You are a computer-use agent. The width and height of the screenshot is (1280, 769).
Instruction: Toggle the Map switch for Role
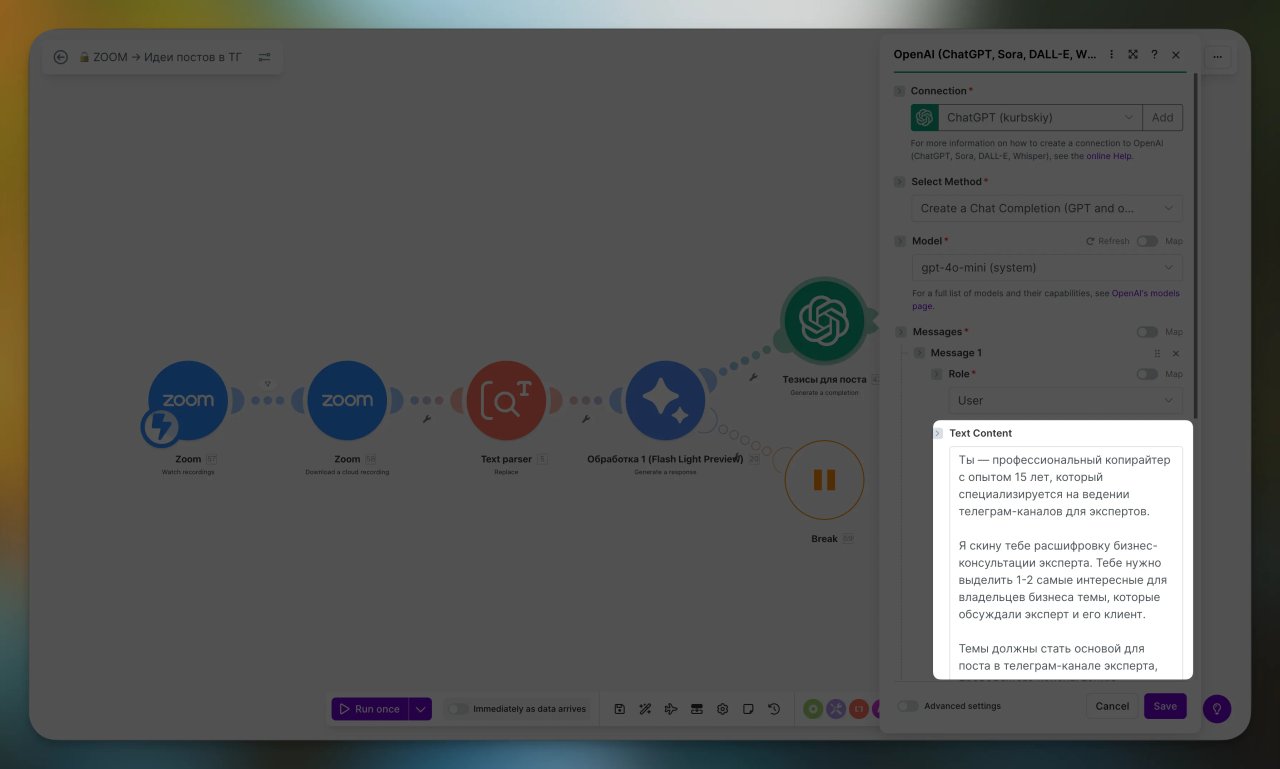[1147, 374]
